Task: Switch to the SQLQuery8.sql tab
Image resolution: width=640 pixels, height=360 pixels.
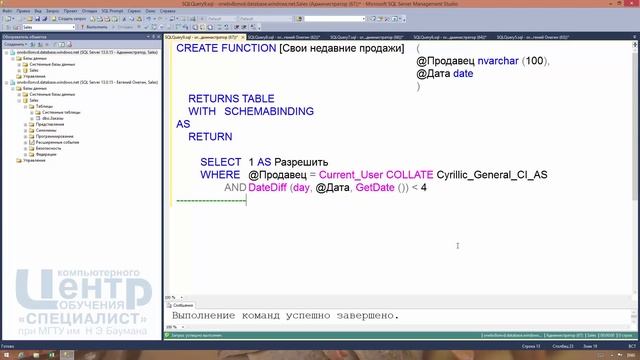Action: (284, 37)
